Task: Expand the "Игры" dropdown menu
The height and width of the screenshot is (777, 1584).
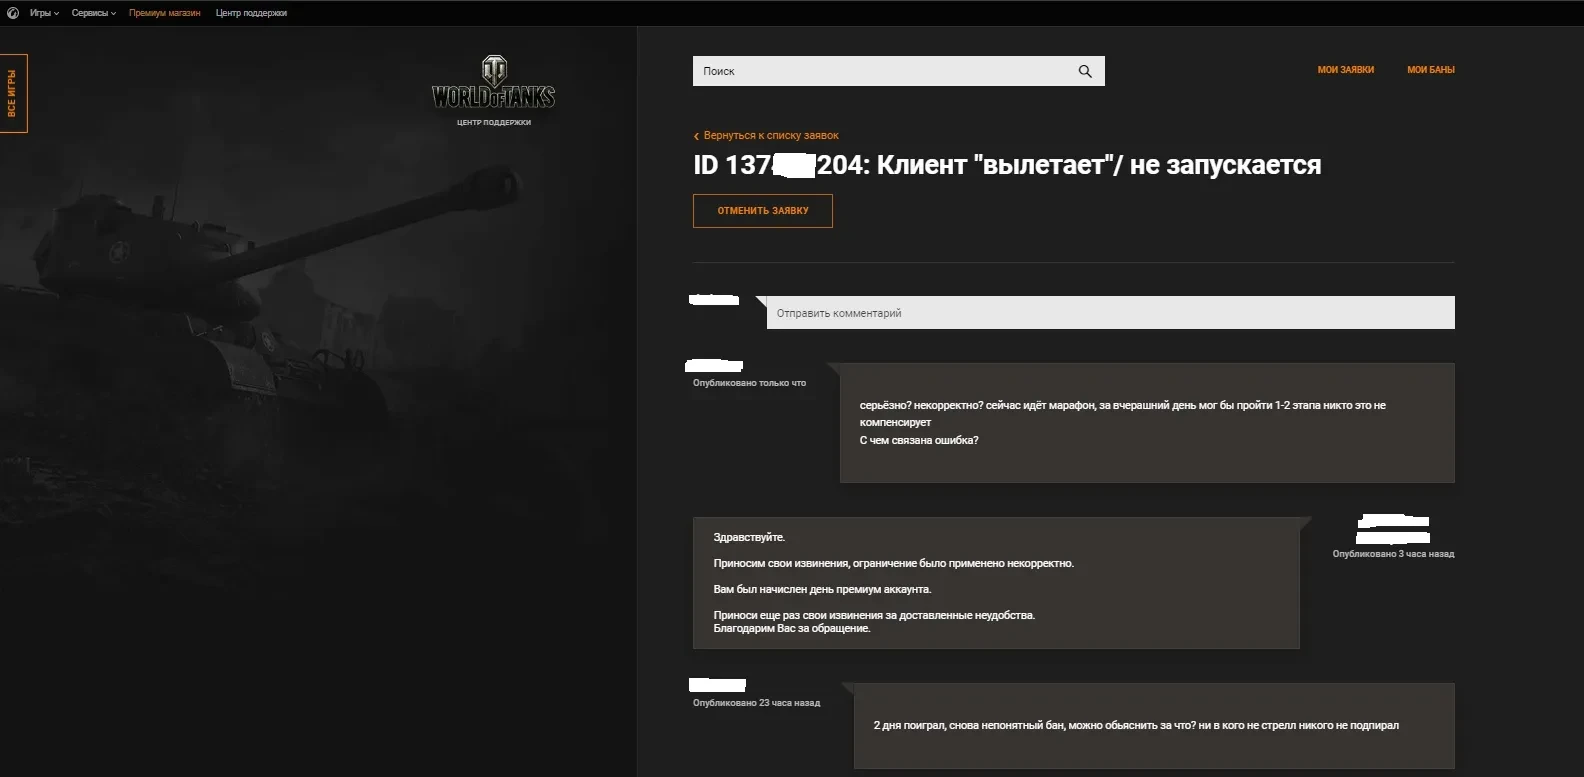Action: [x=44, y=13]
